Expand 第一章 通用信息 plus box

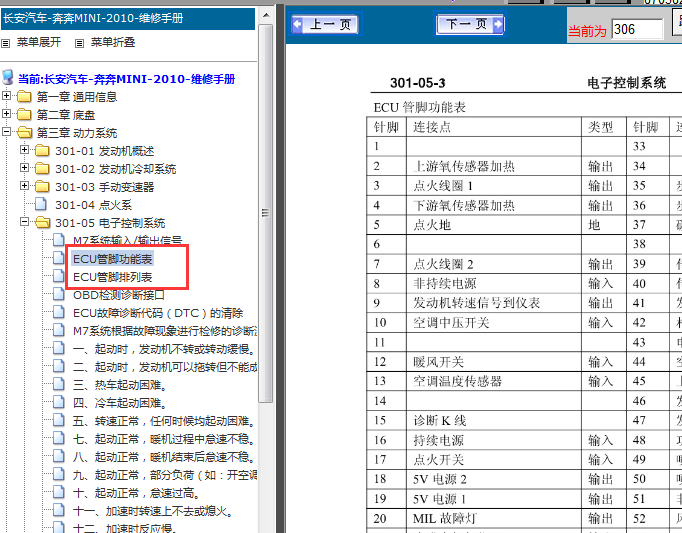point(6,96)
